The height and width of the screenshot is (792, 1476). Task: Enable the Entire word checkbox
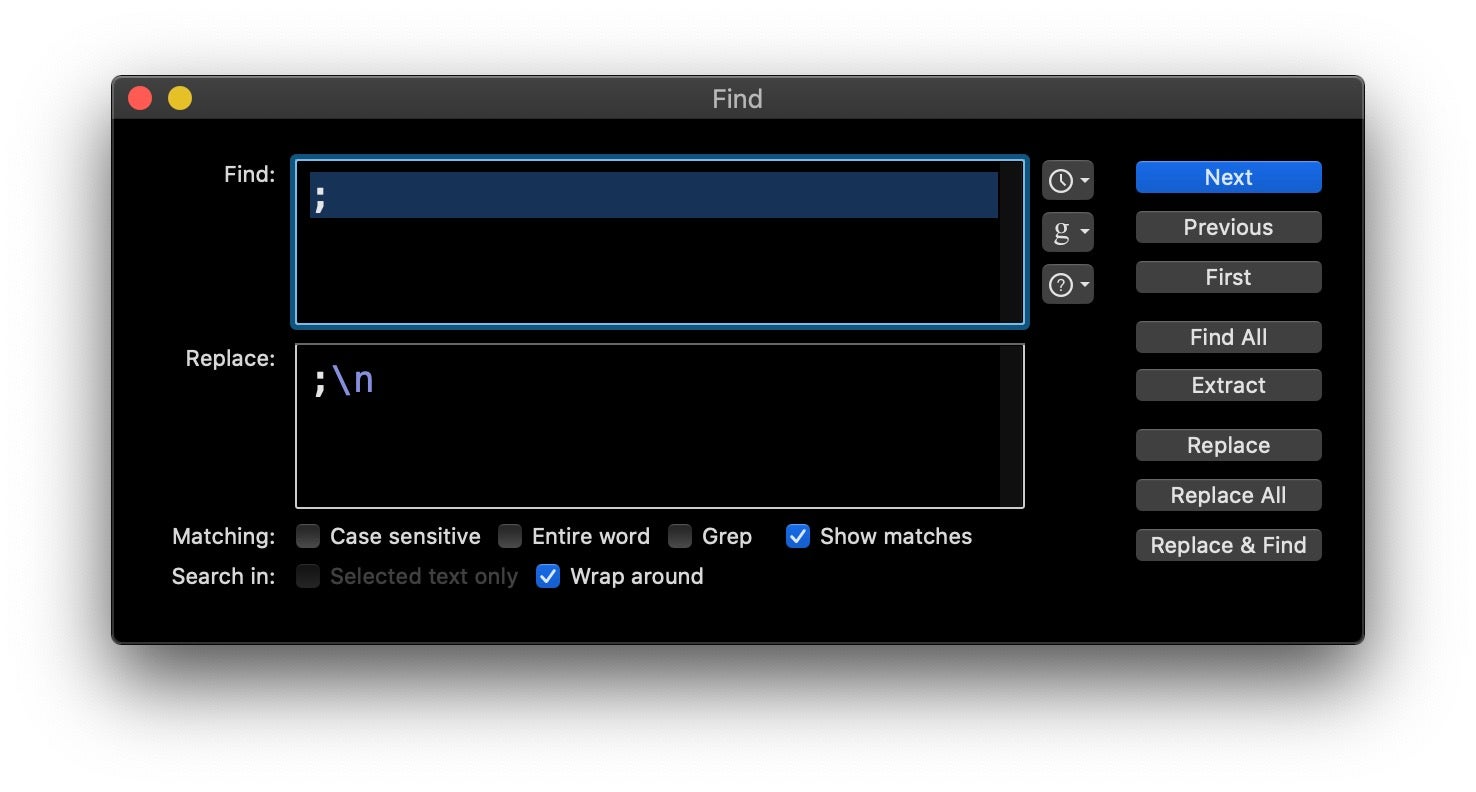(510, 537)
